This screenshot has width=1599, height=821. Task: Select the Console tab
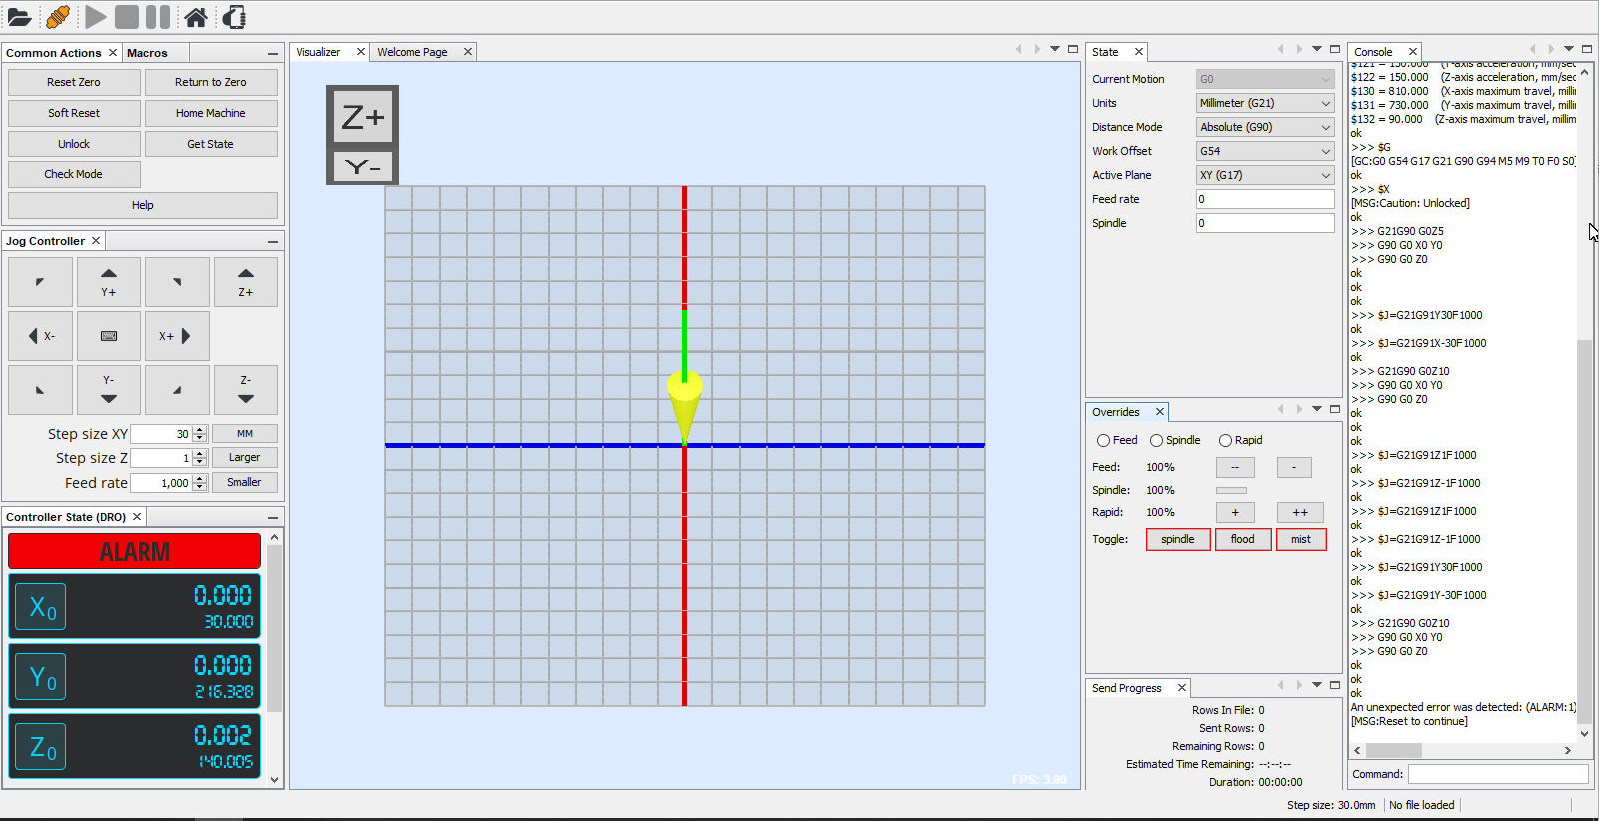coord(1373,52)
